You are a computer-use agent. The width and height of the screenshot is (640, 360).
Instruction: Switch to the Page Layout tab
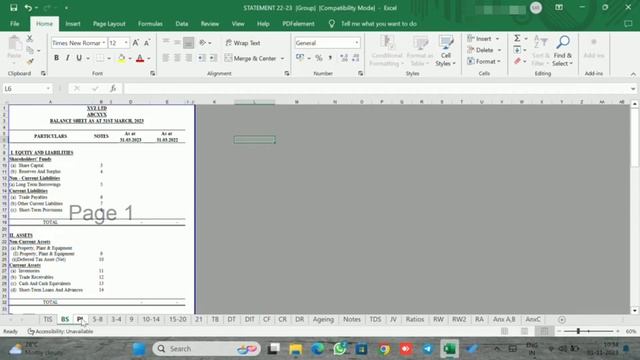[x=109, y=24]
